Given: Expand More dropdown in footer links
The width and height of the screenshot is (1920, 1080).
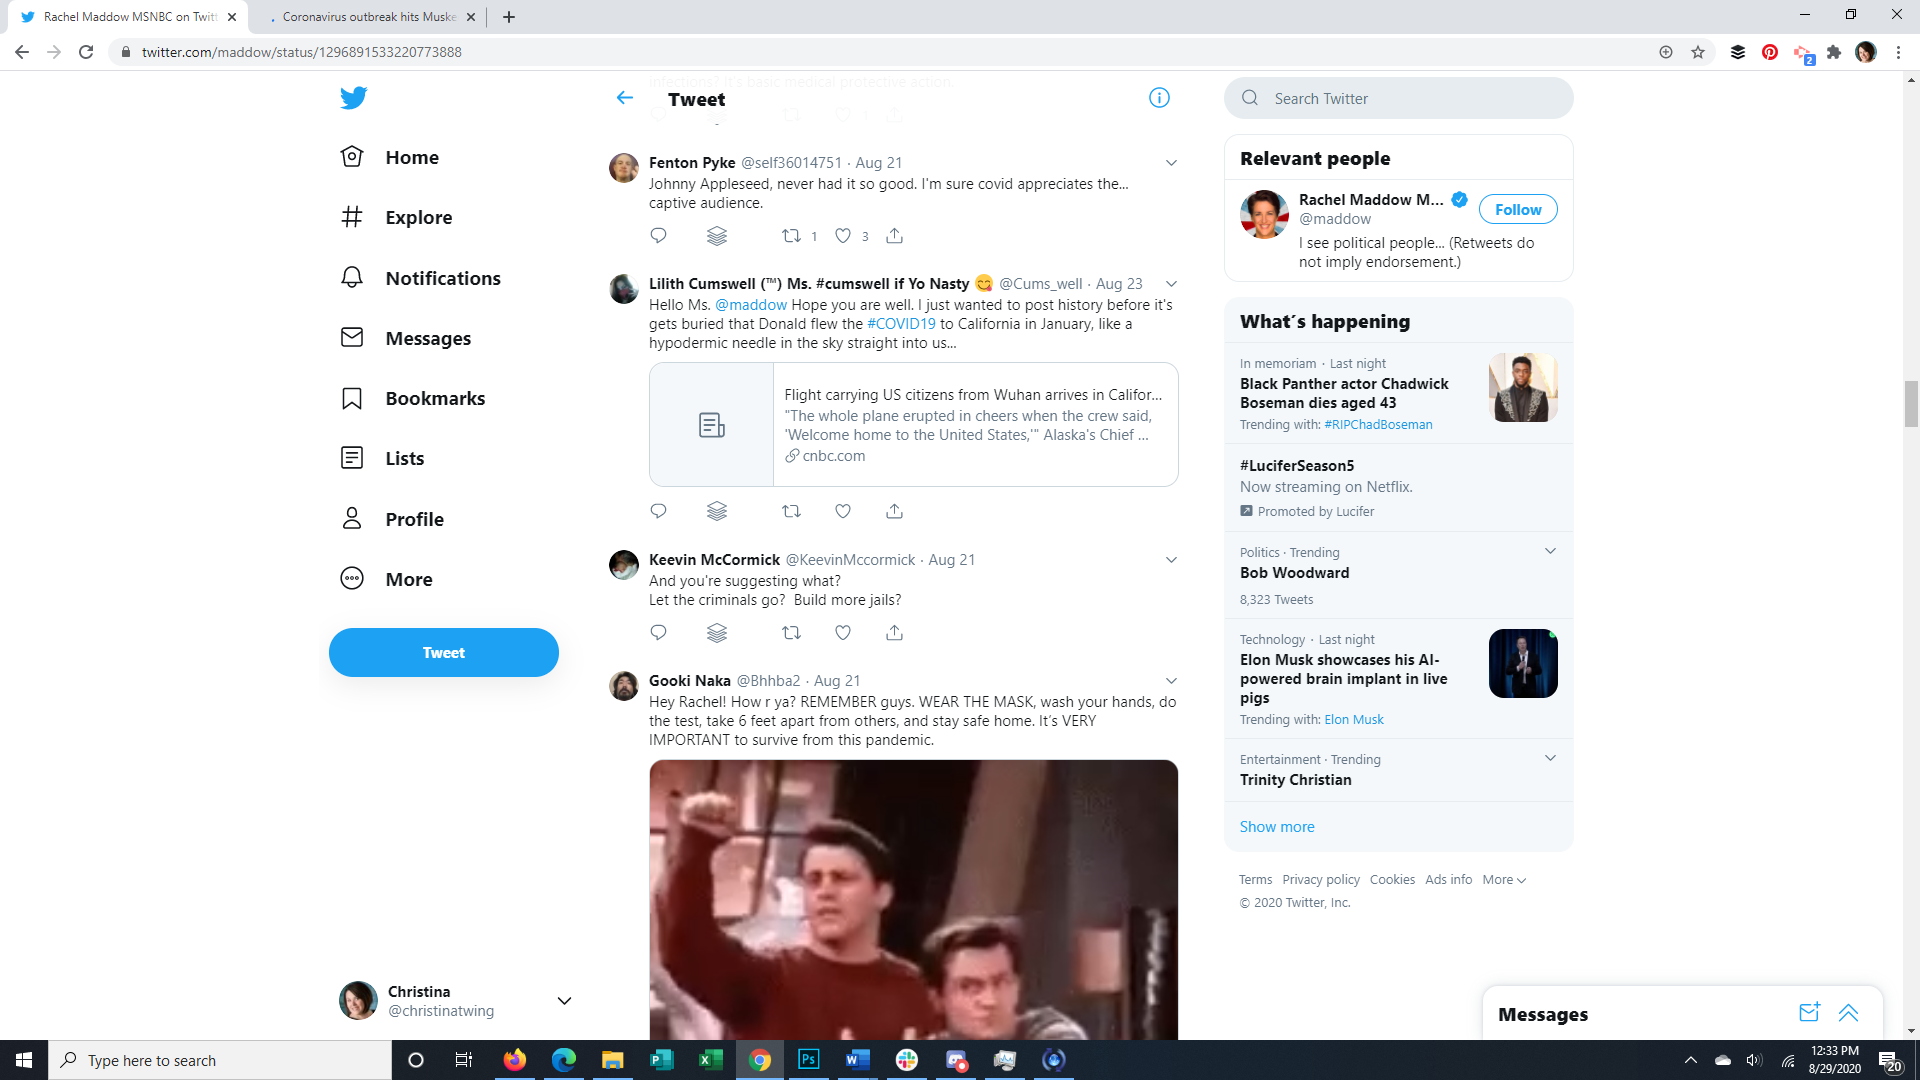Looking at the screenshot, I should [1504, 880].
